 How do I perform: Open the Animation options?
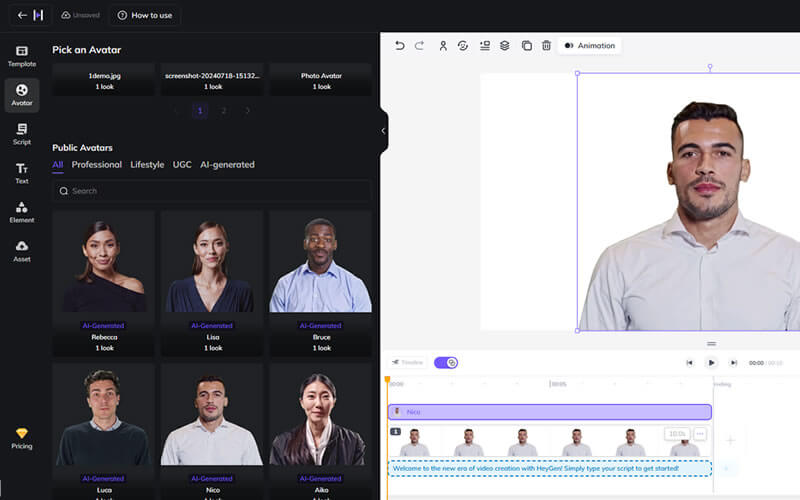point(590,45)
